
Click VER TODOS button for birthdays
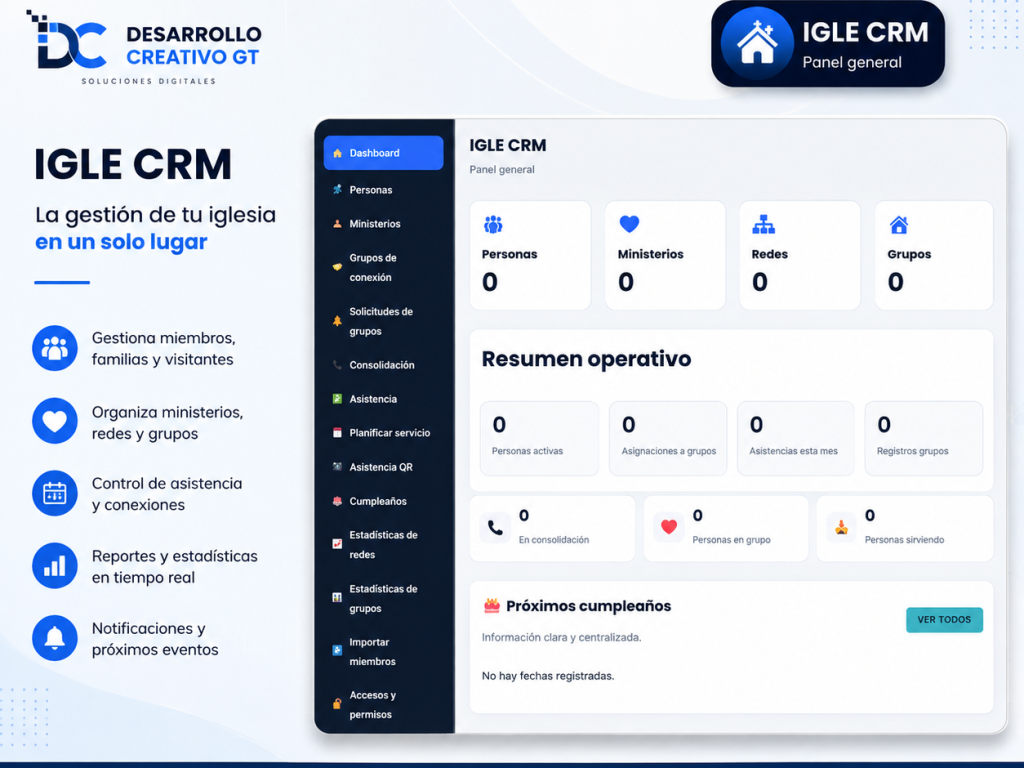pos(944,620)
